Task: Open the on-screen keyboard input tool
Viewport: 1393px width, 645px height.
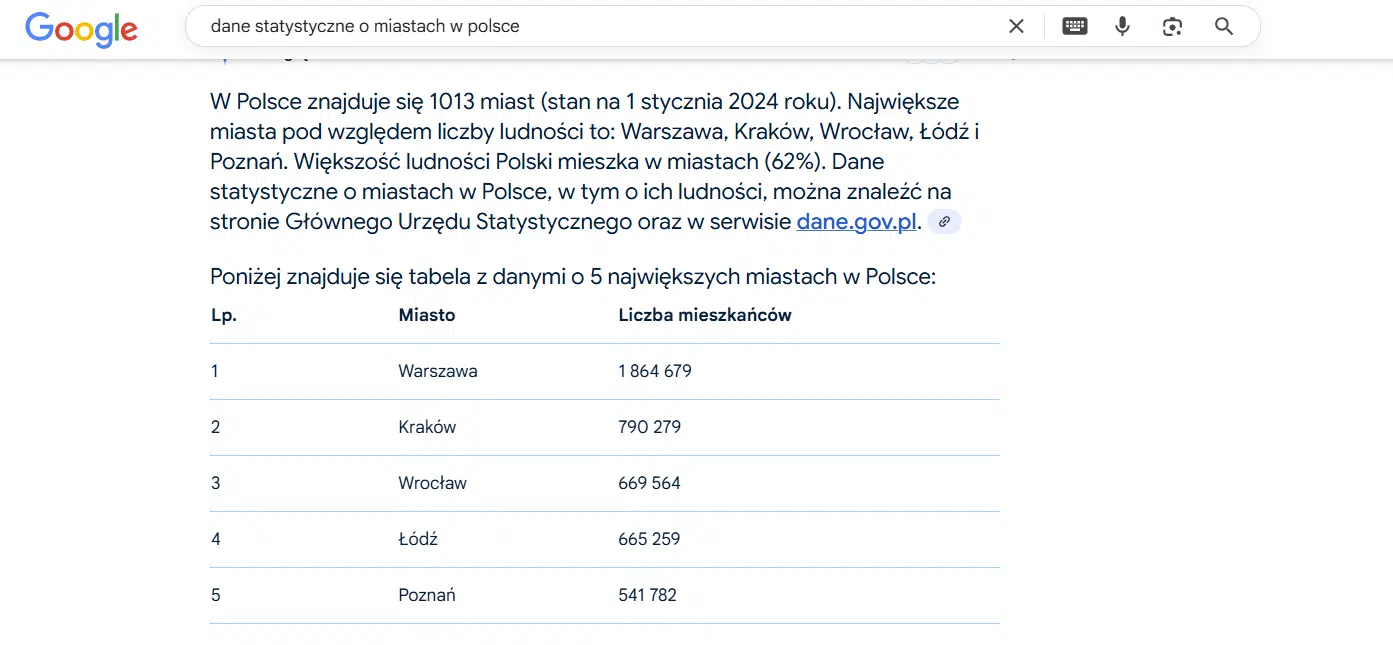Action: click(1075, 27)
